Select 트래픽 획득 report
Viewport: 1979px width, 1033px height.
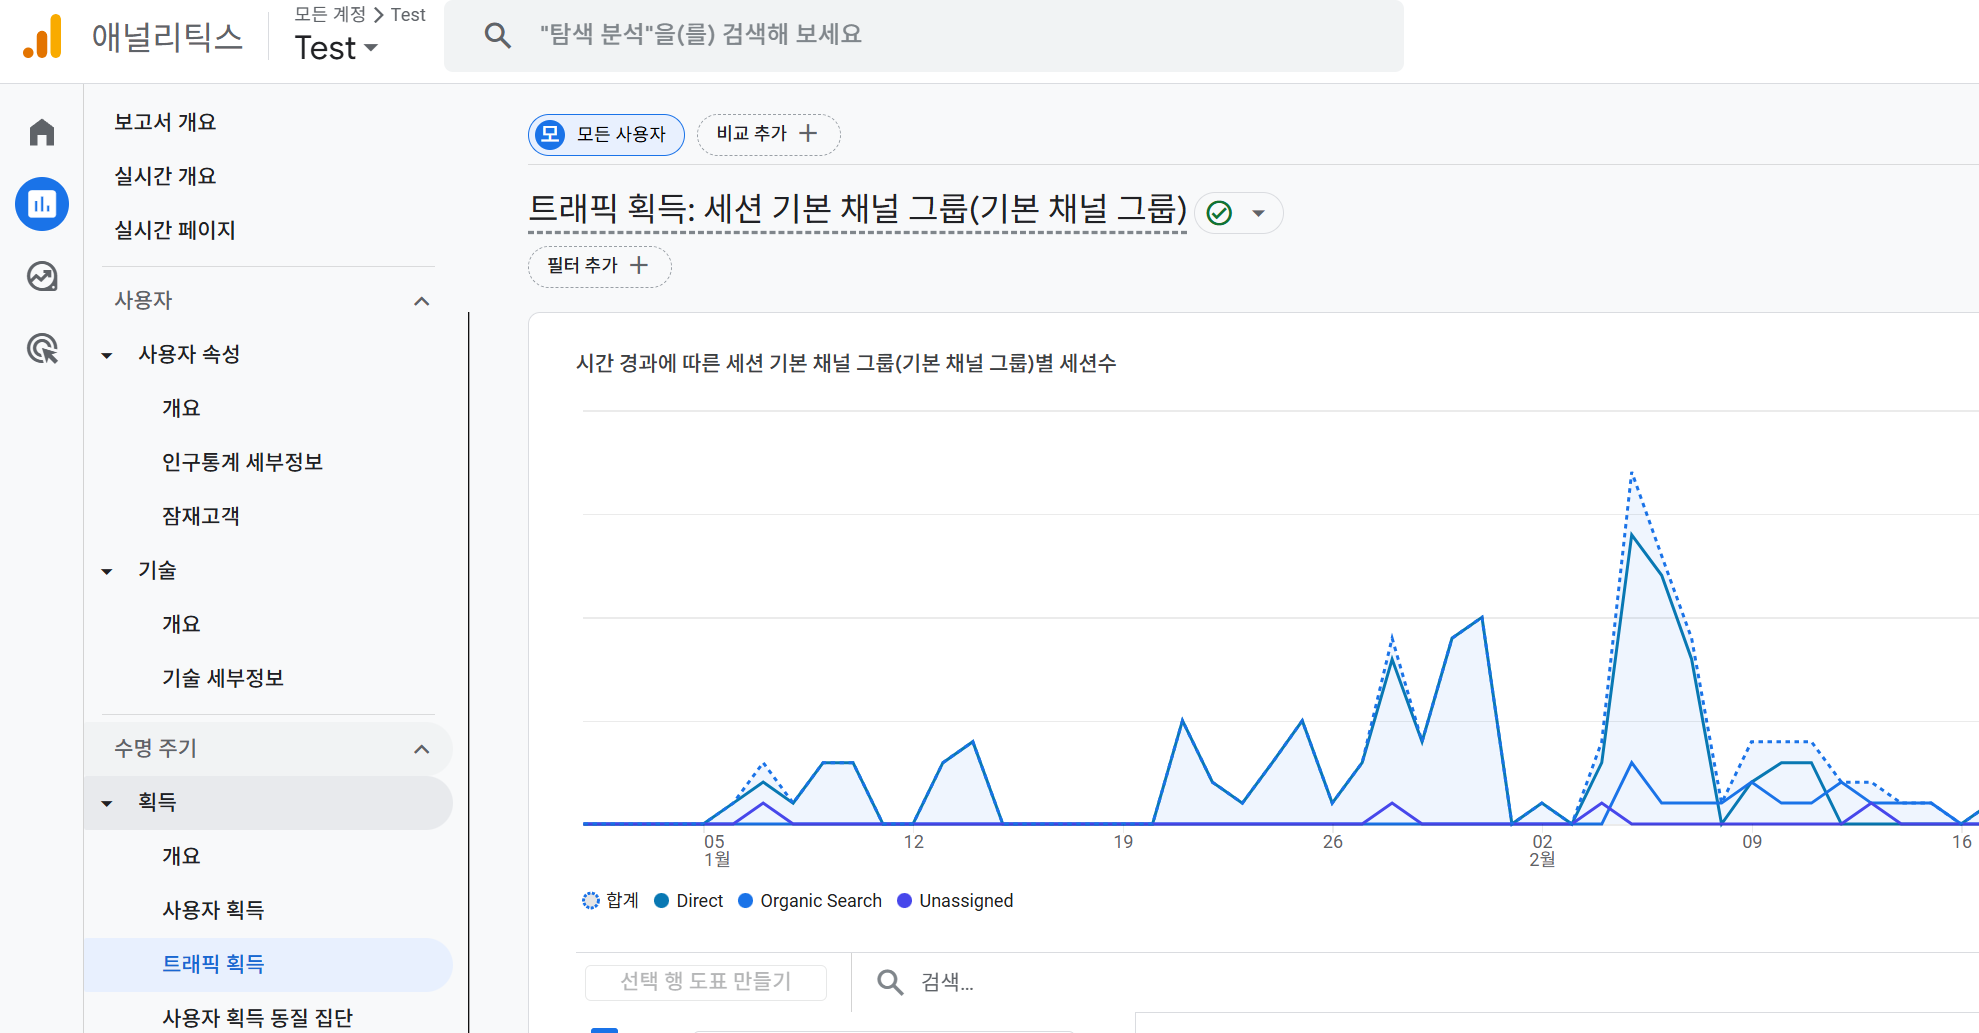(268, 964)
